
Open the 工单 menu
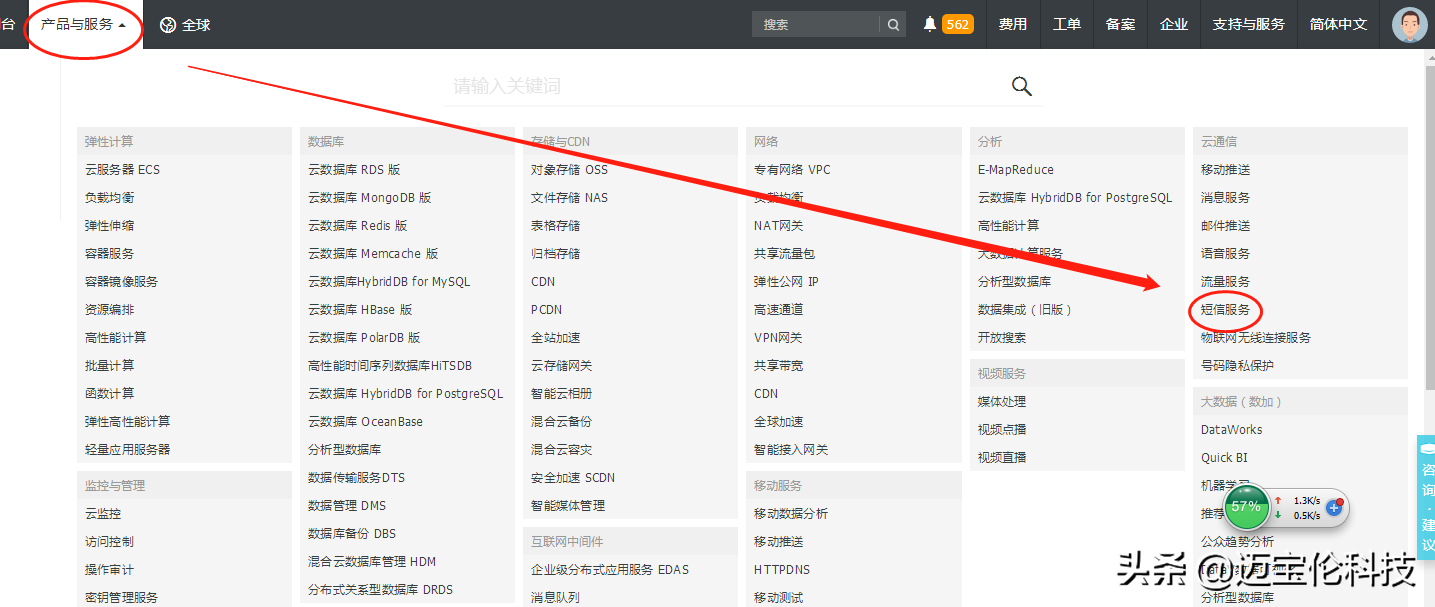(x=1067, y=24)
